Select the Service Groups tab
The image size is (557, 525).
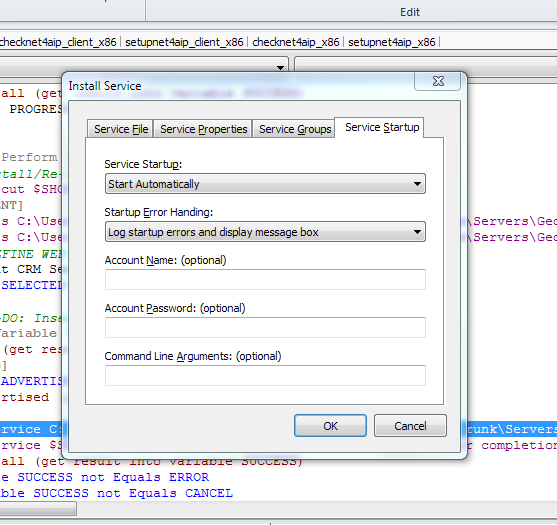click(x=294, y=129)
